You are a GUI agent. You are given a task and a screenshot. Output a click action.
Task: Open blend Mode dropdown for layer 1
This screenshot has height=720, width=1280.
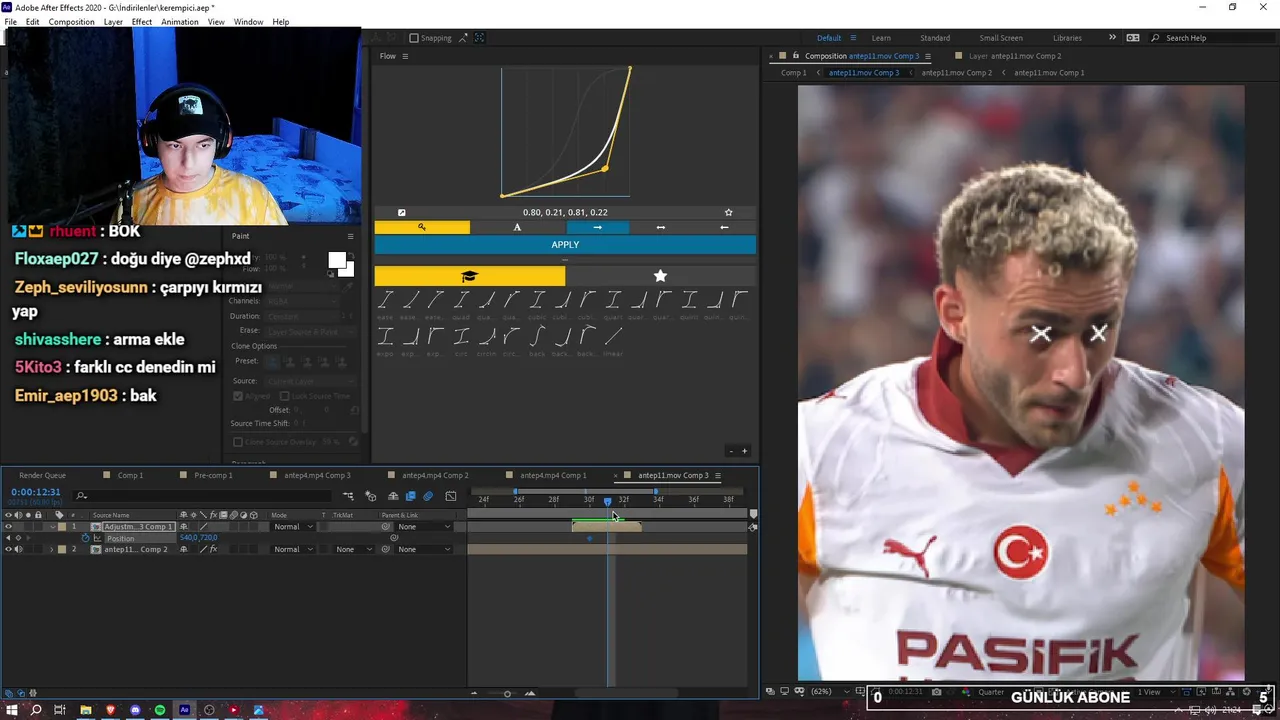pyautogui.click(x=293, y=526)
